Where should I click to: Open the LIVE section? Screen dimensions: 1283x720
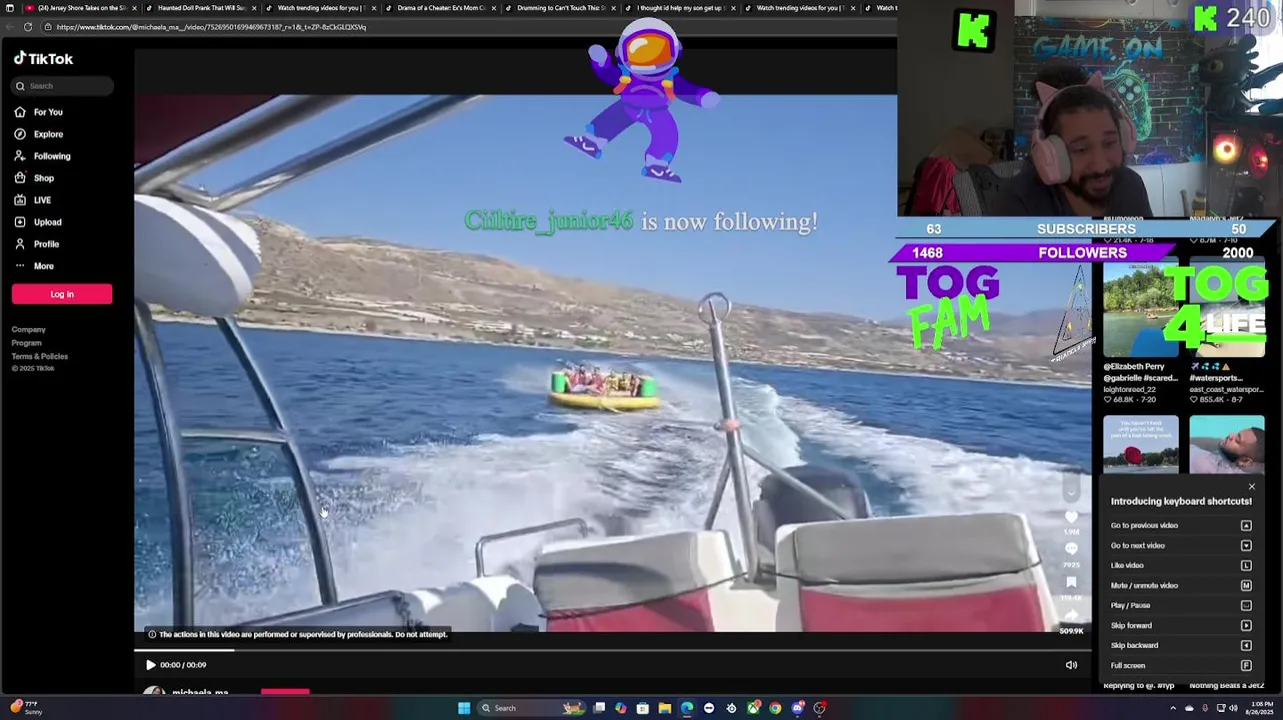click(x=33, y=200)
